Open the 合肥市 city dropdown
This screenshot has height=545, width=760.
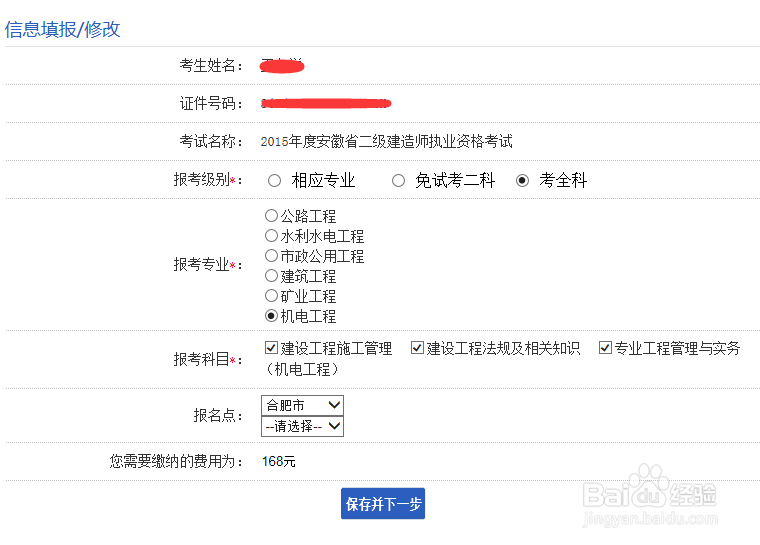(302, 405)
